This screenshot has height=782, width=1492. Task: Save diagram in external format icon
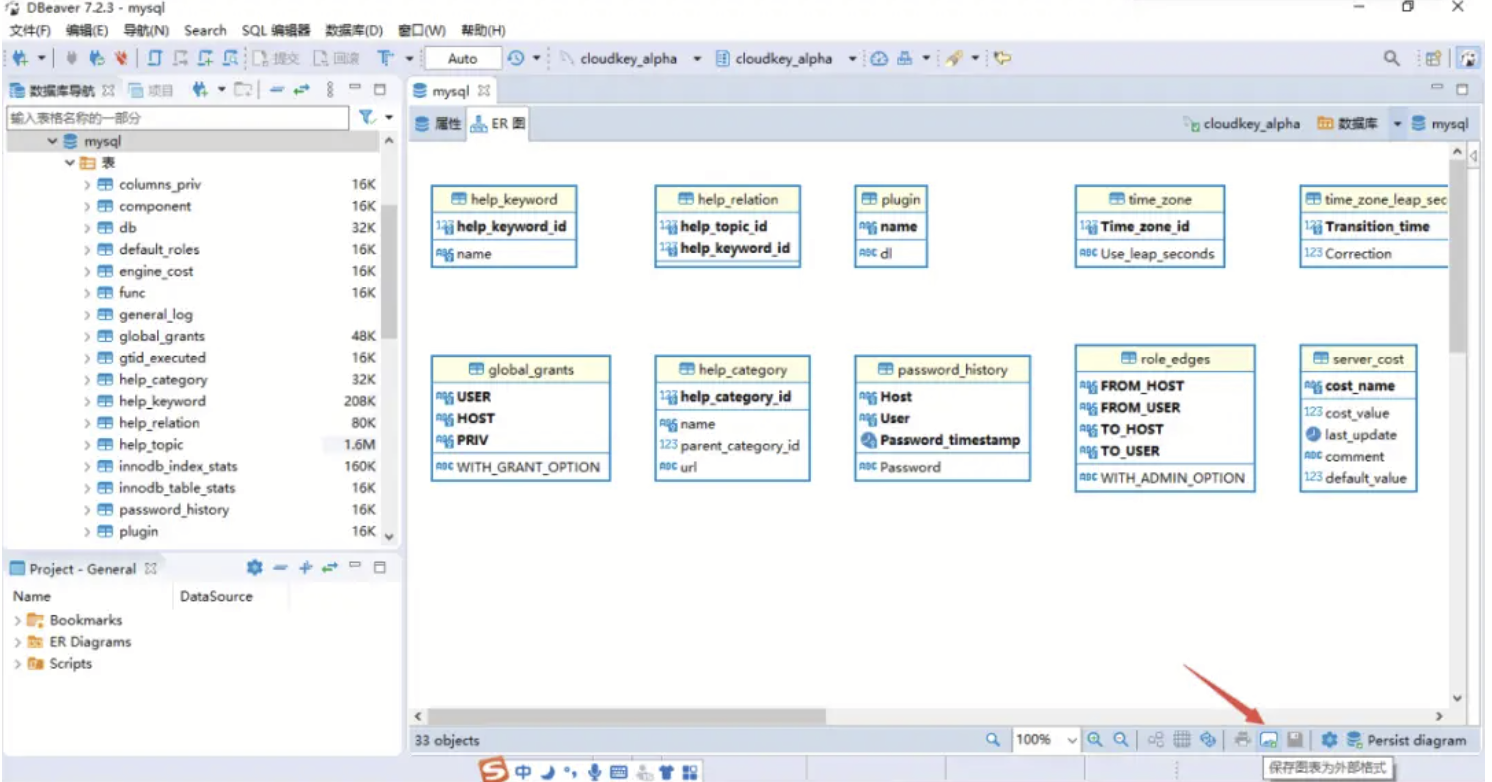pos(1269,740)
